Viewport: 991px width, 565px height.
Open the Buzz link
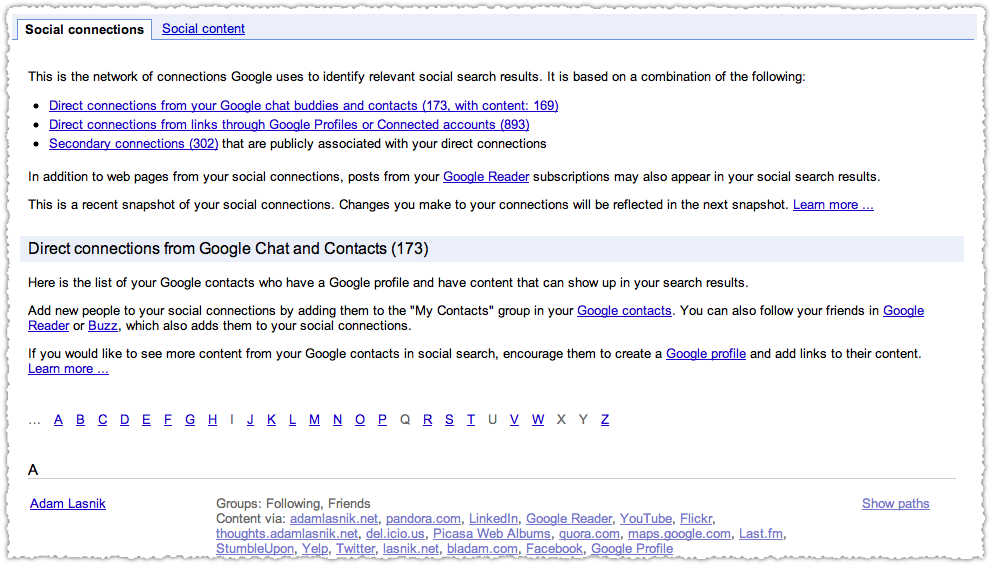102,325
